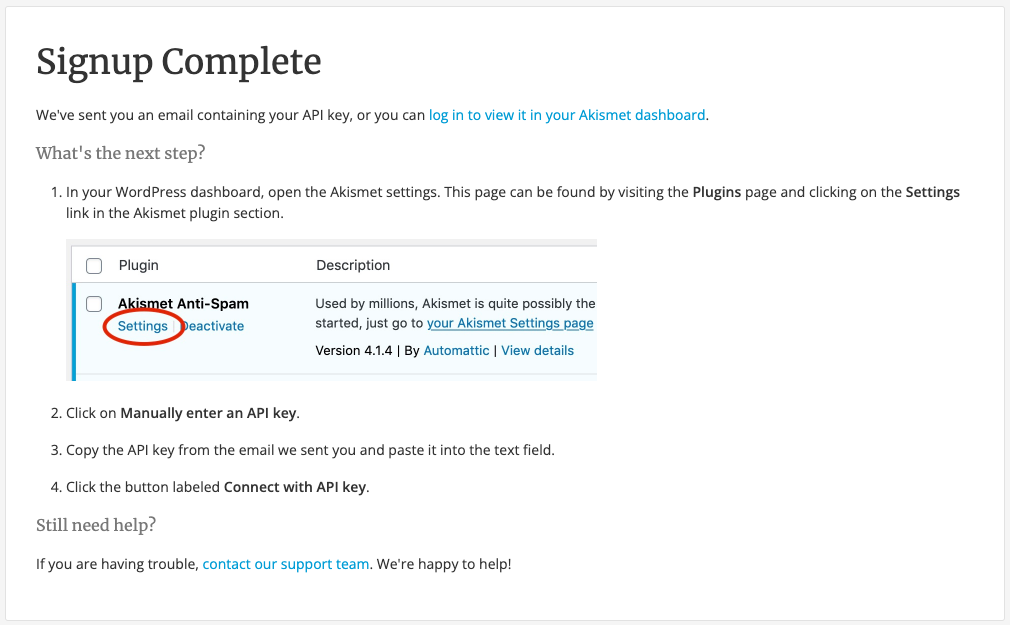Click the 'Plugin' column header label
The width and height of the screenshot is (1010, 625).
coord(138,265)
